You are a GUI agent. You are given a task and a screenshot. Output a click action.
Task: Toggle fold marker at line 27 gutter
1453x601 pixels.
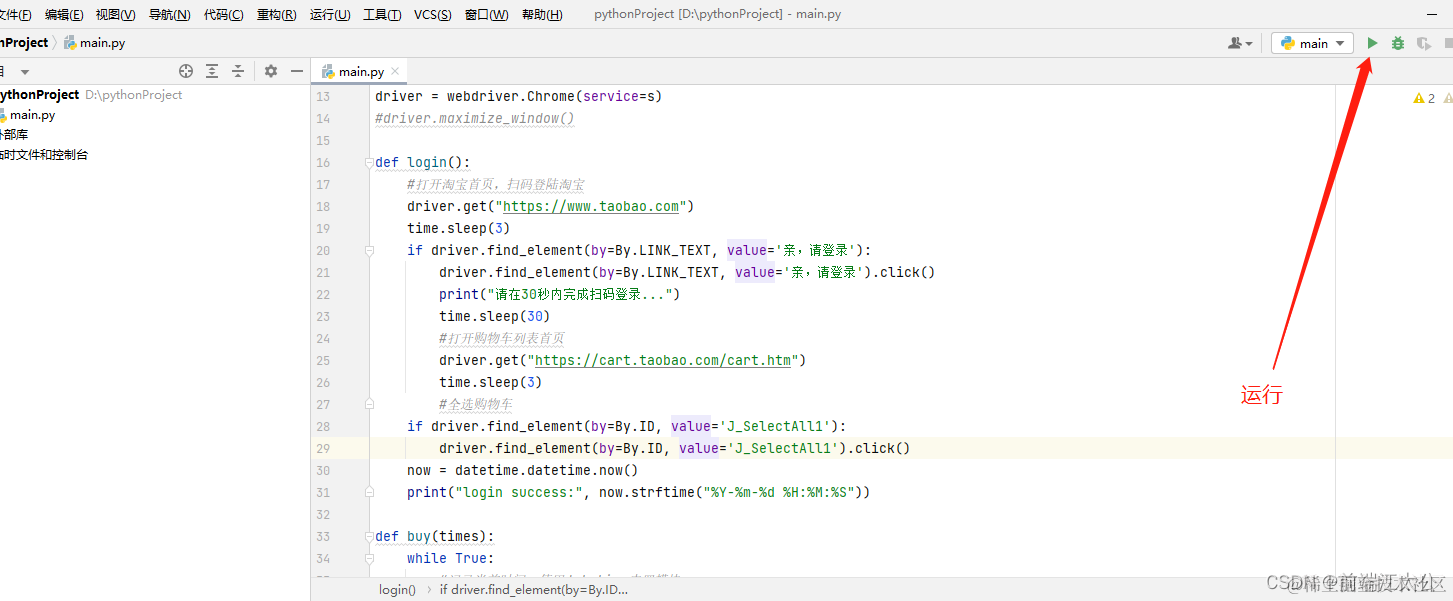click(x=369, y=405)
